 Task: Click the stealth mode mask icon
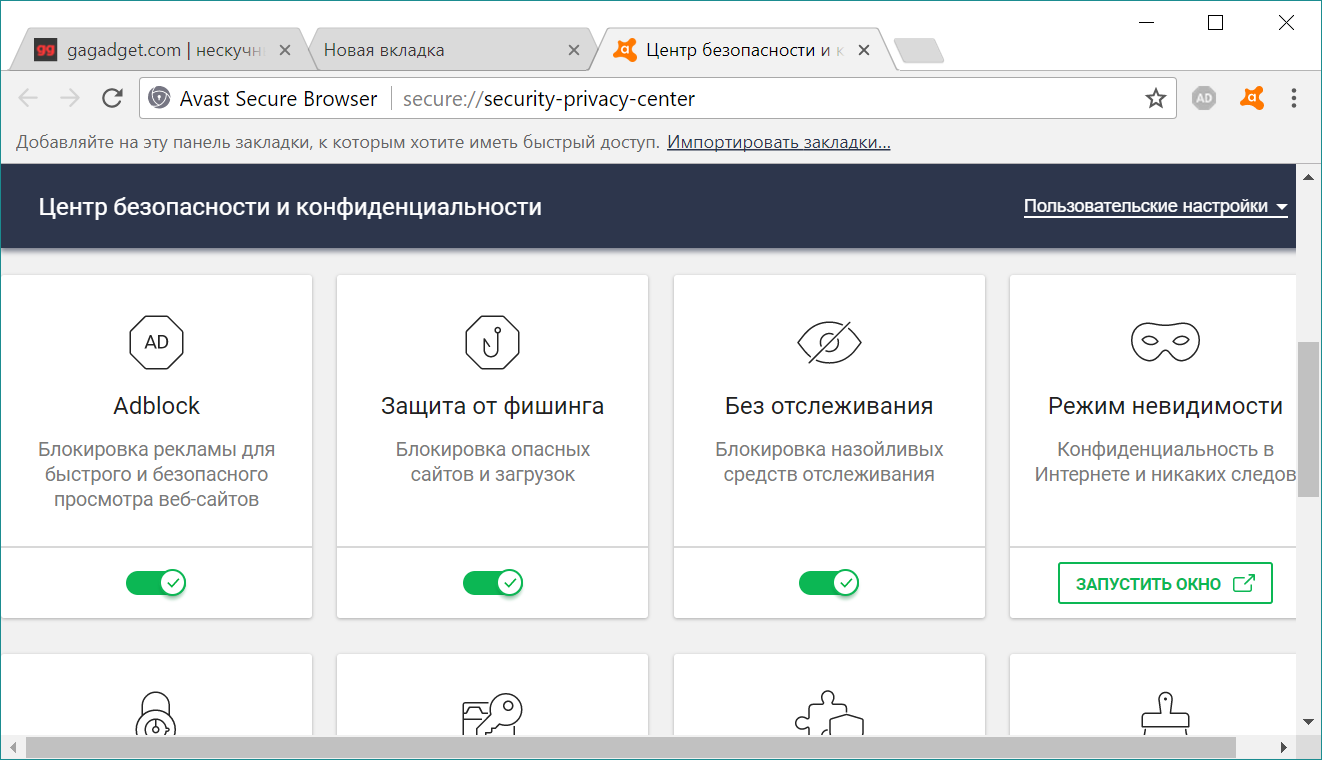point(1165,342)
